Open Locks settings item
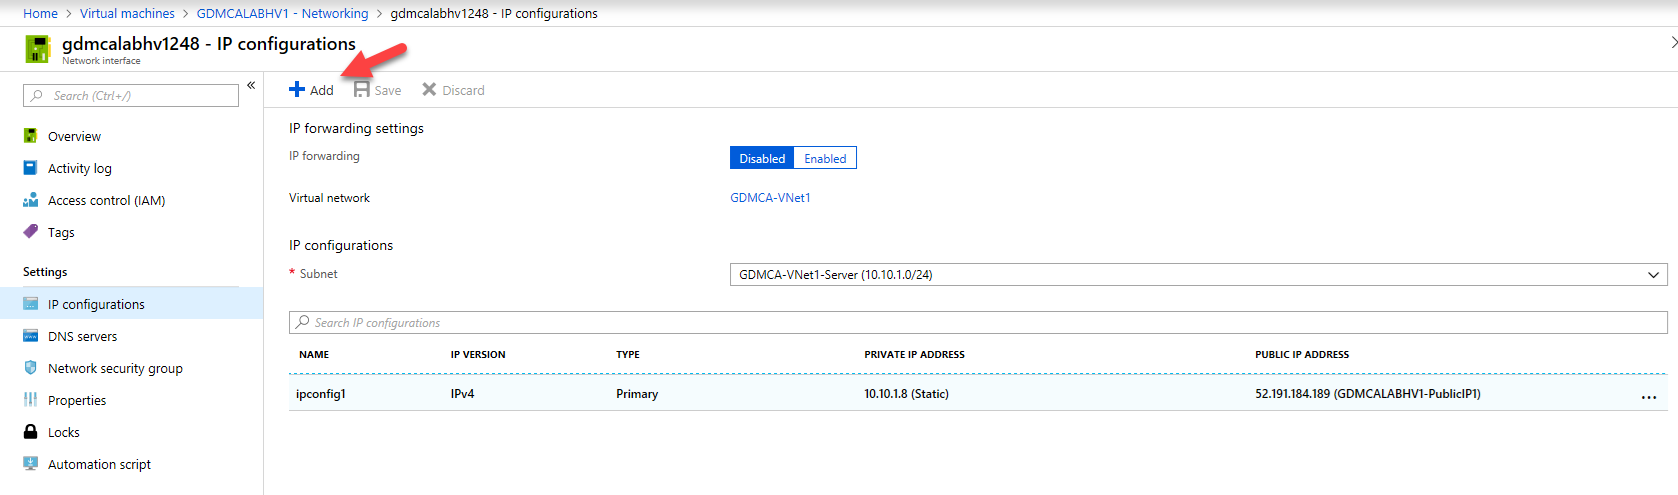This screenshot has width=1678, height=495. [x=64, y=432]
